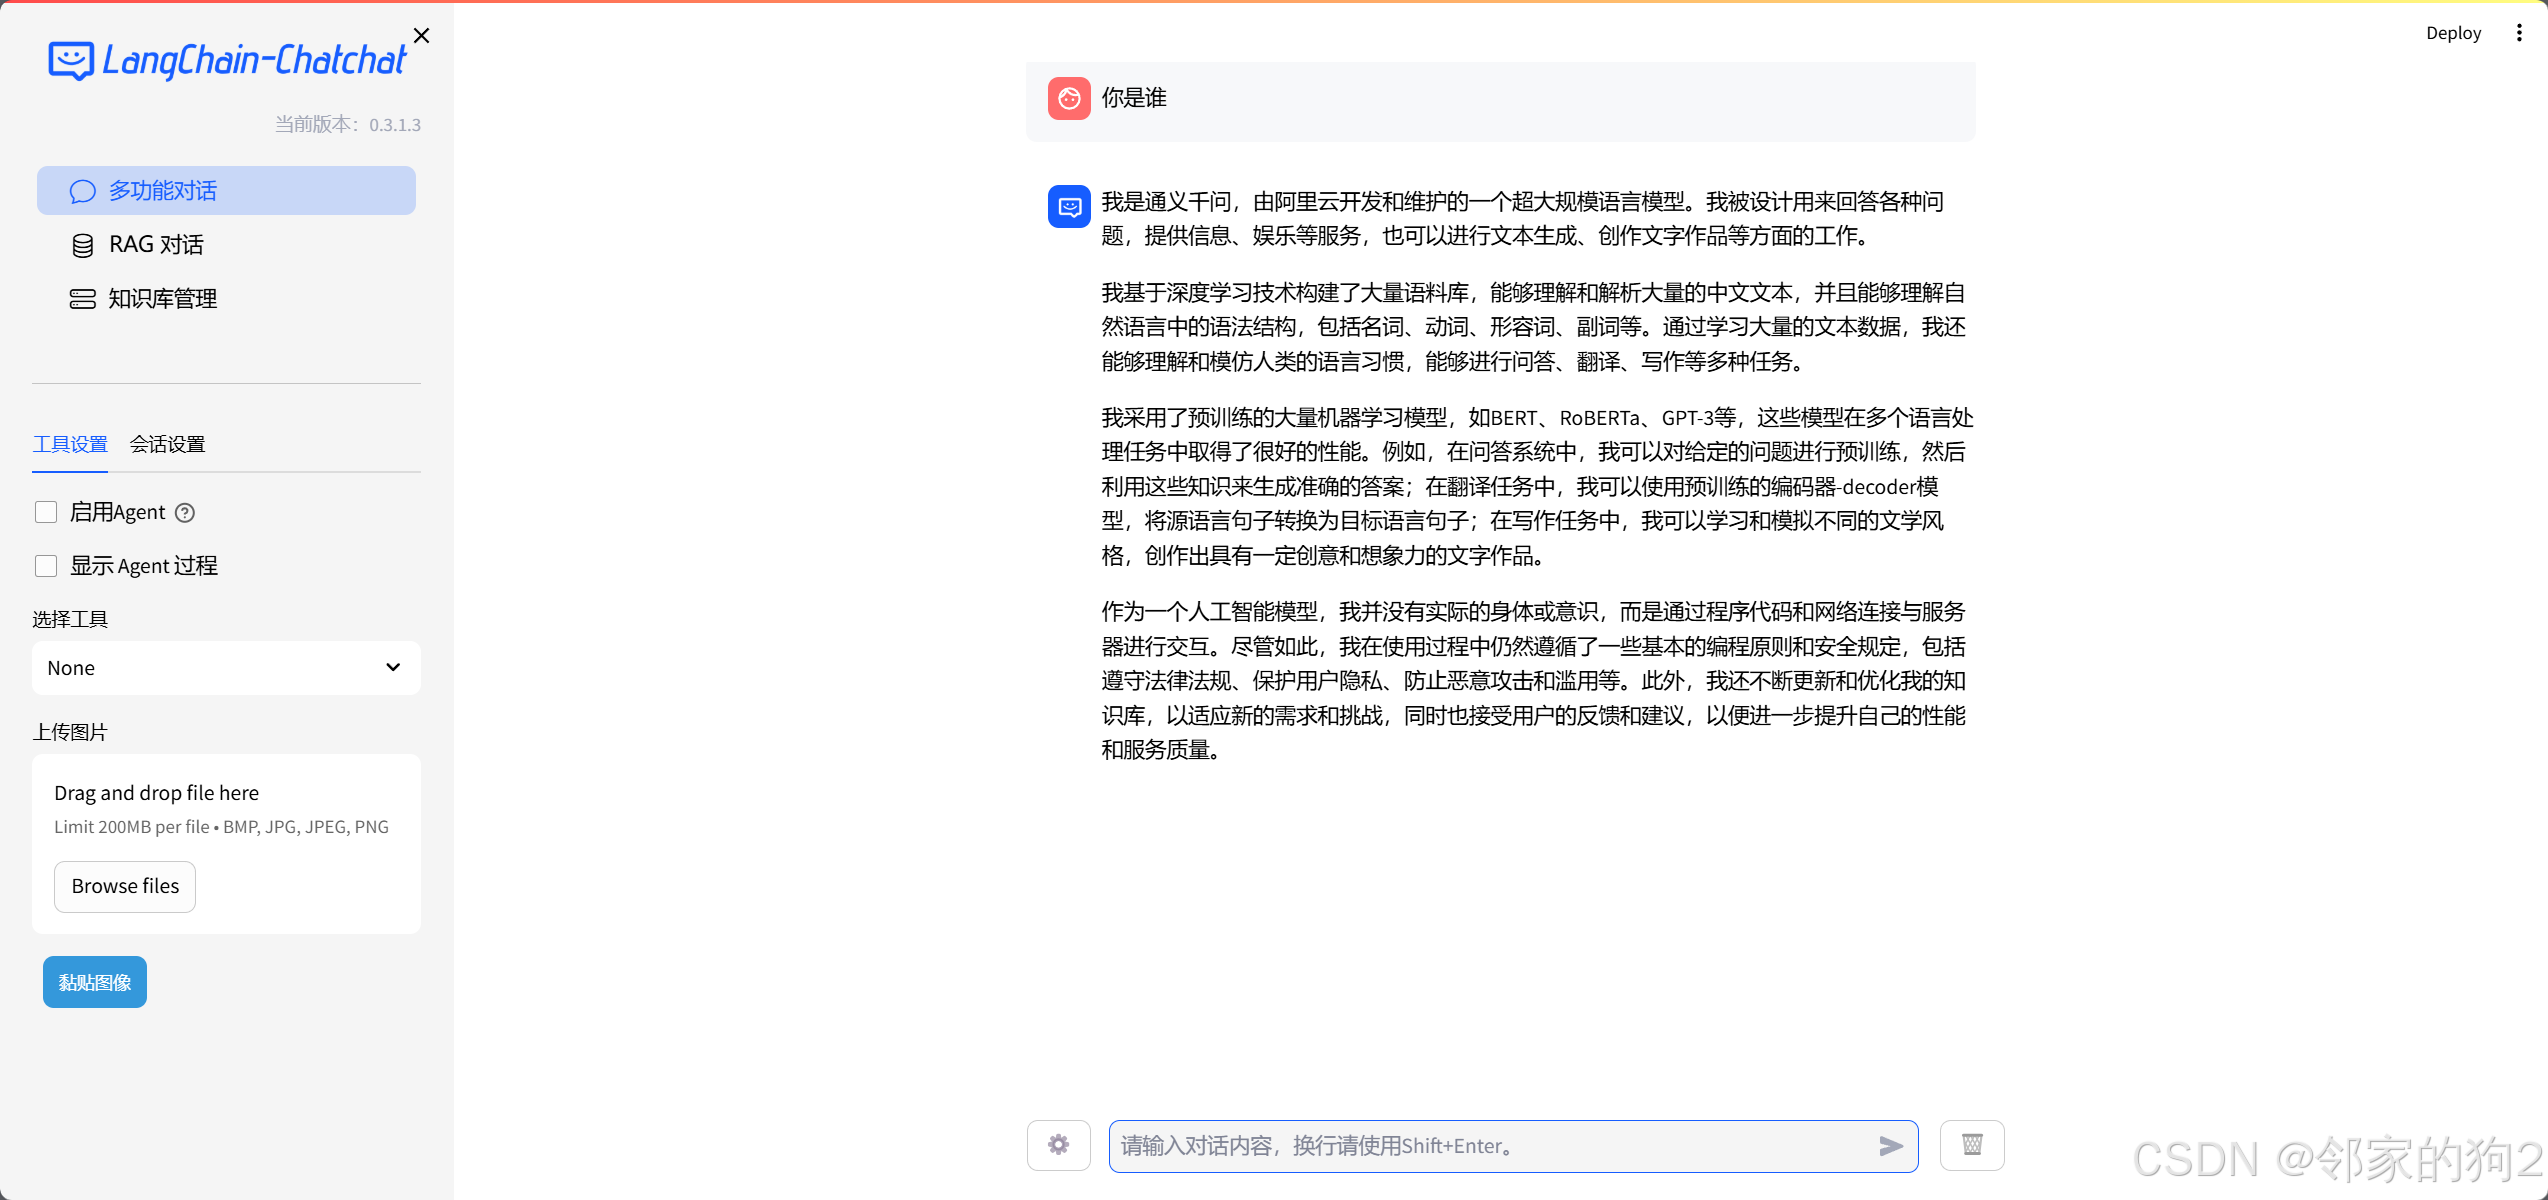Switch to the 工具设置 tab
2548x1200 pixels.
70,444
